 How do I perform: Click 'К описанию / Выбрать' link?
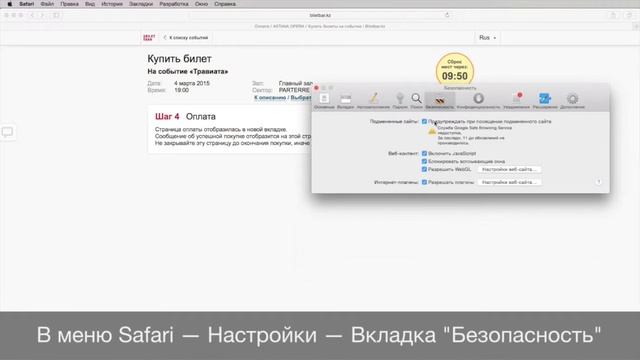[282, 98]
